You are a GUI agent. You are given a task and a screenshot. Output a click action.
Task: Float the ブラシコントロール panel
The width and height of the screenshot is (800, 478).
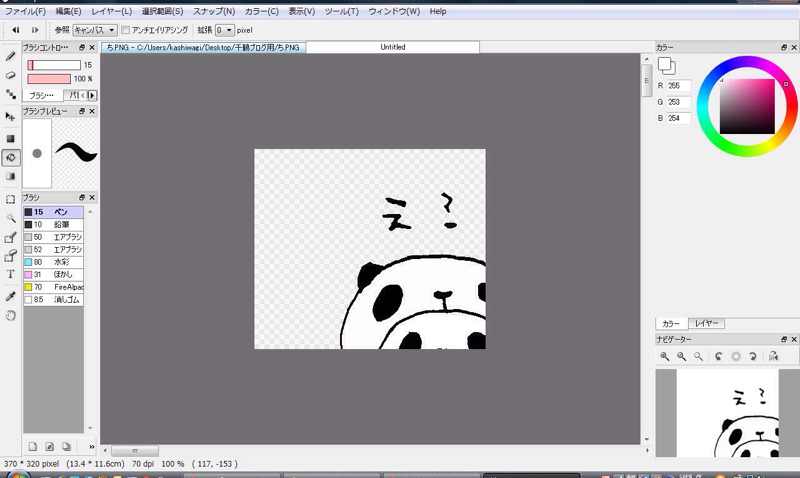[82, 47]
